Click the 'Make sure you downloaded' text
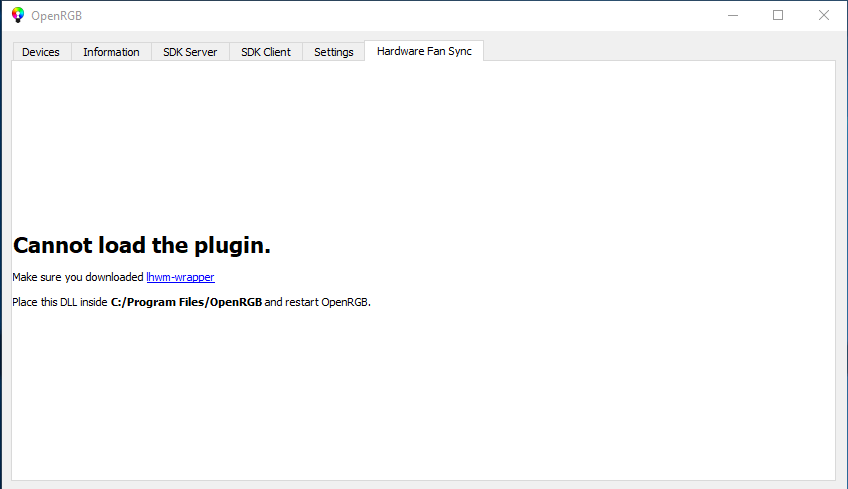 [78, 277]
